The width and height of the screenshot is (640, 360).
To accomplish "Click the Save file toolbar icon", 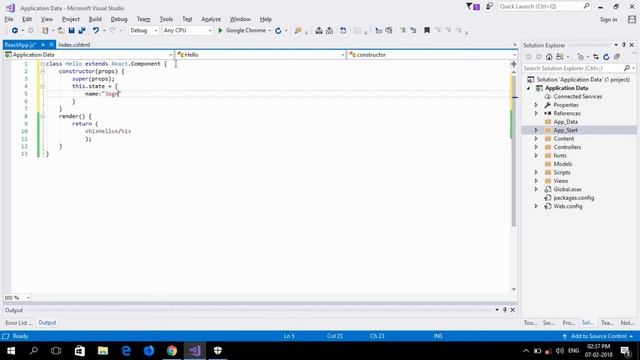I will [x=71, y=31].
